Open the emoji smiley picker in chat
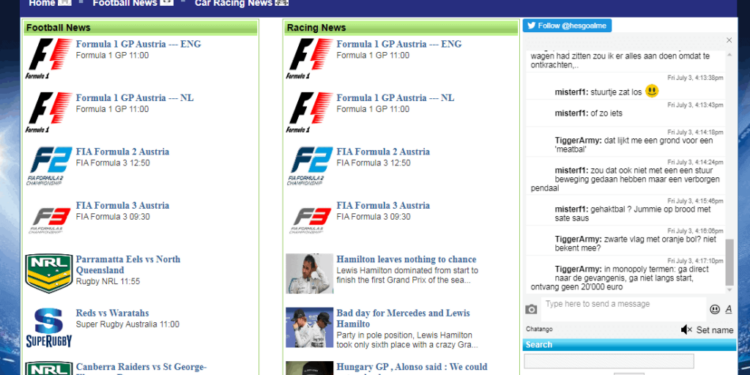Screen dimensions: 750x375 click(x=715, y=309)
